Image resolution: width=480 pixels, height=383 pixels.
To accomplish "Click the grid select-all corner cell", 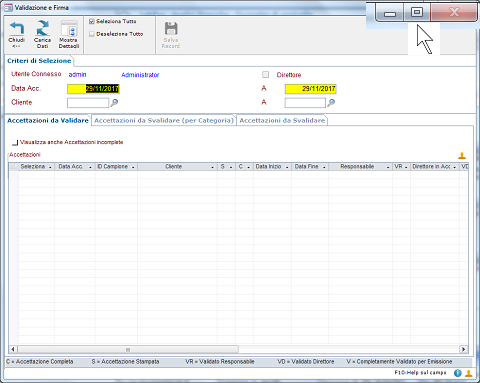I will pos(14,167).
